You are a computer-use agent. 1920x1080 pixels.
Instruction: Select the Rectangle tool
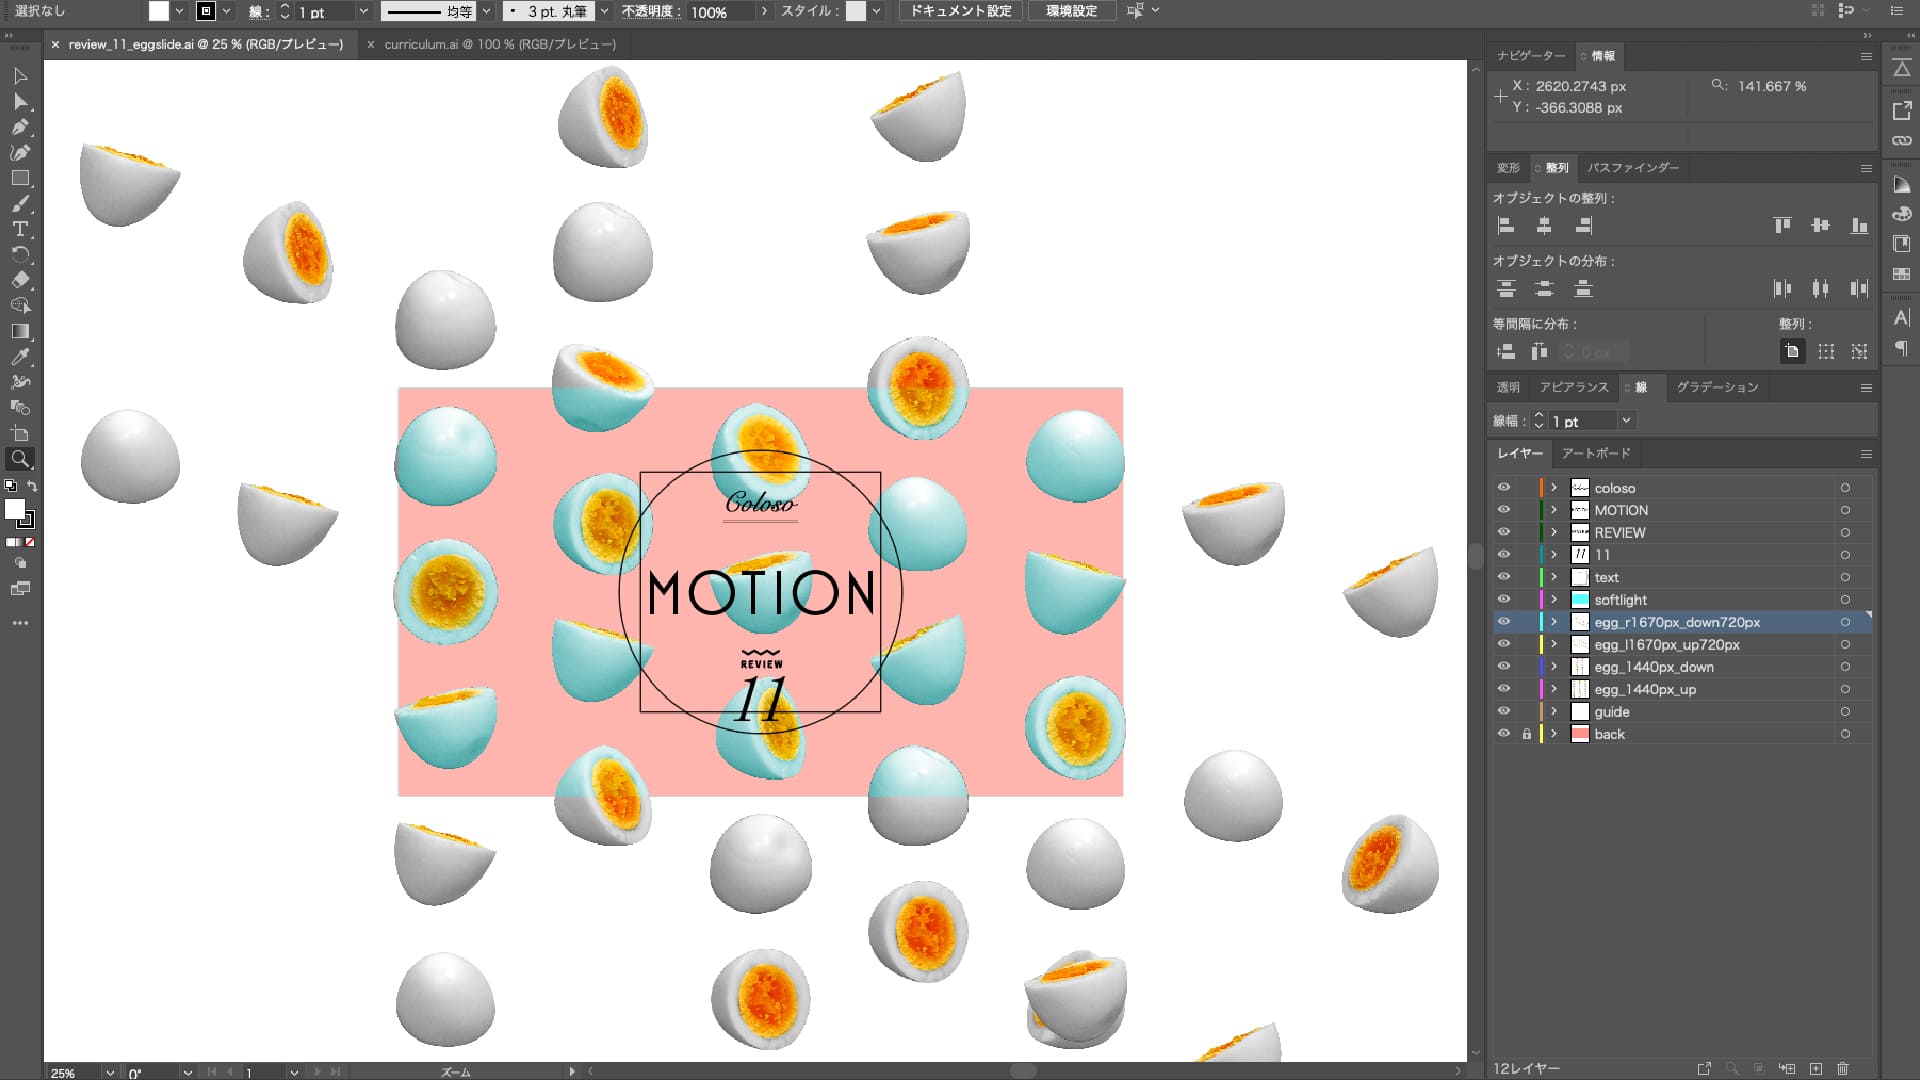pyautogui.click(x=20, y=178)
